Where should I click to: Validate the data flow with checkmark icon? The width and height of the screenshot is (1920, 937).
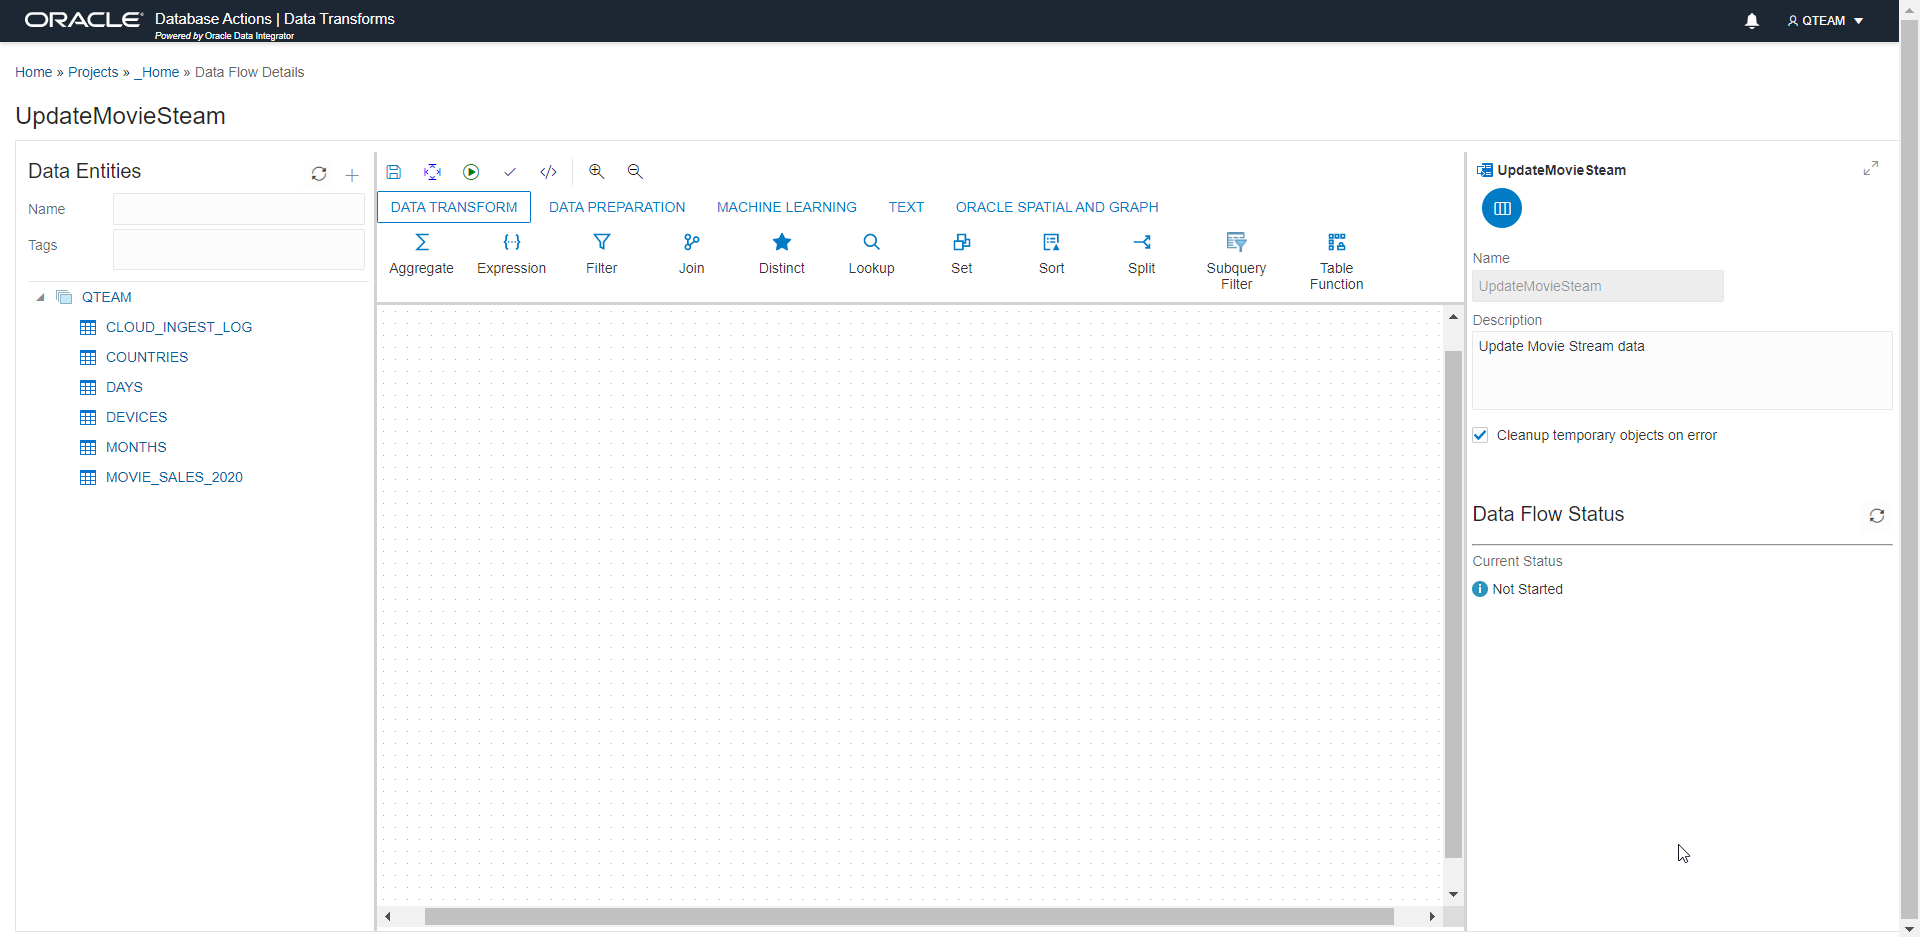click(x=510, y=172)
